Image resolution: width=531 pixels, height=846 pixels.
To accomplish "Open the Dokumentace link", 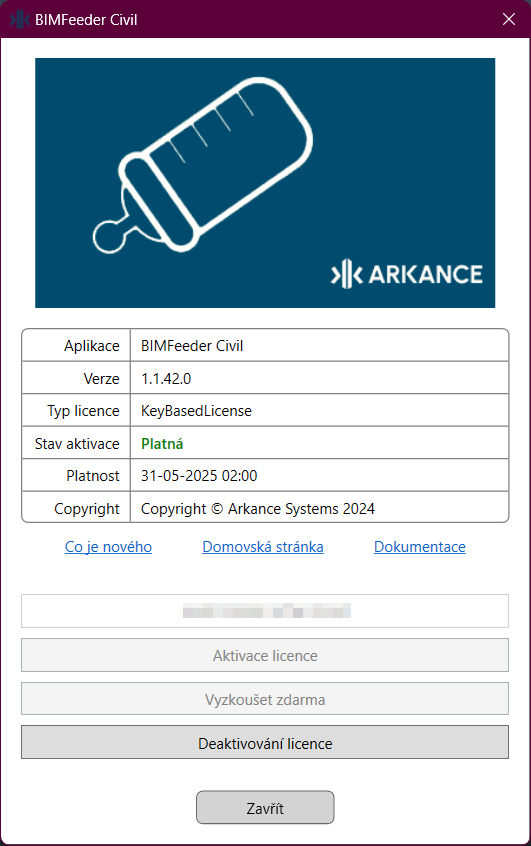I will [420, 547].
